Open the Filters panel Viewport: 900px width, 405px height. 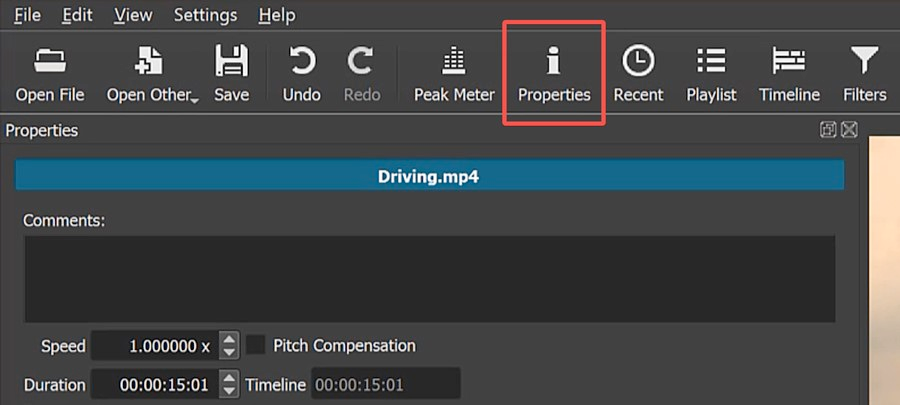pos(864,75)
